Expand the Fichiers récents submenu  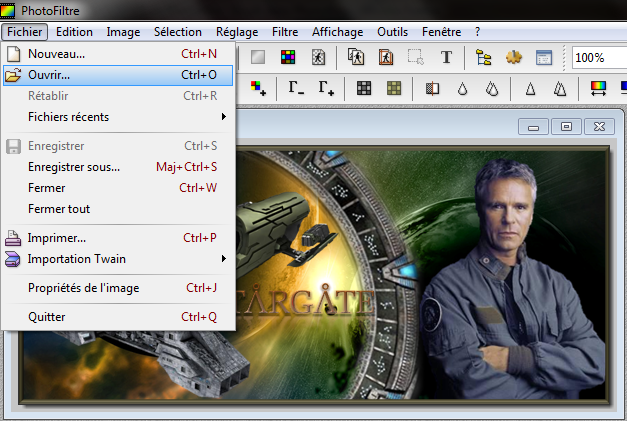click(118, 117)
